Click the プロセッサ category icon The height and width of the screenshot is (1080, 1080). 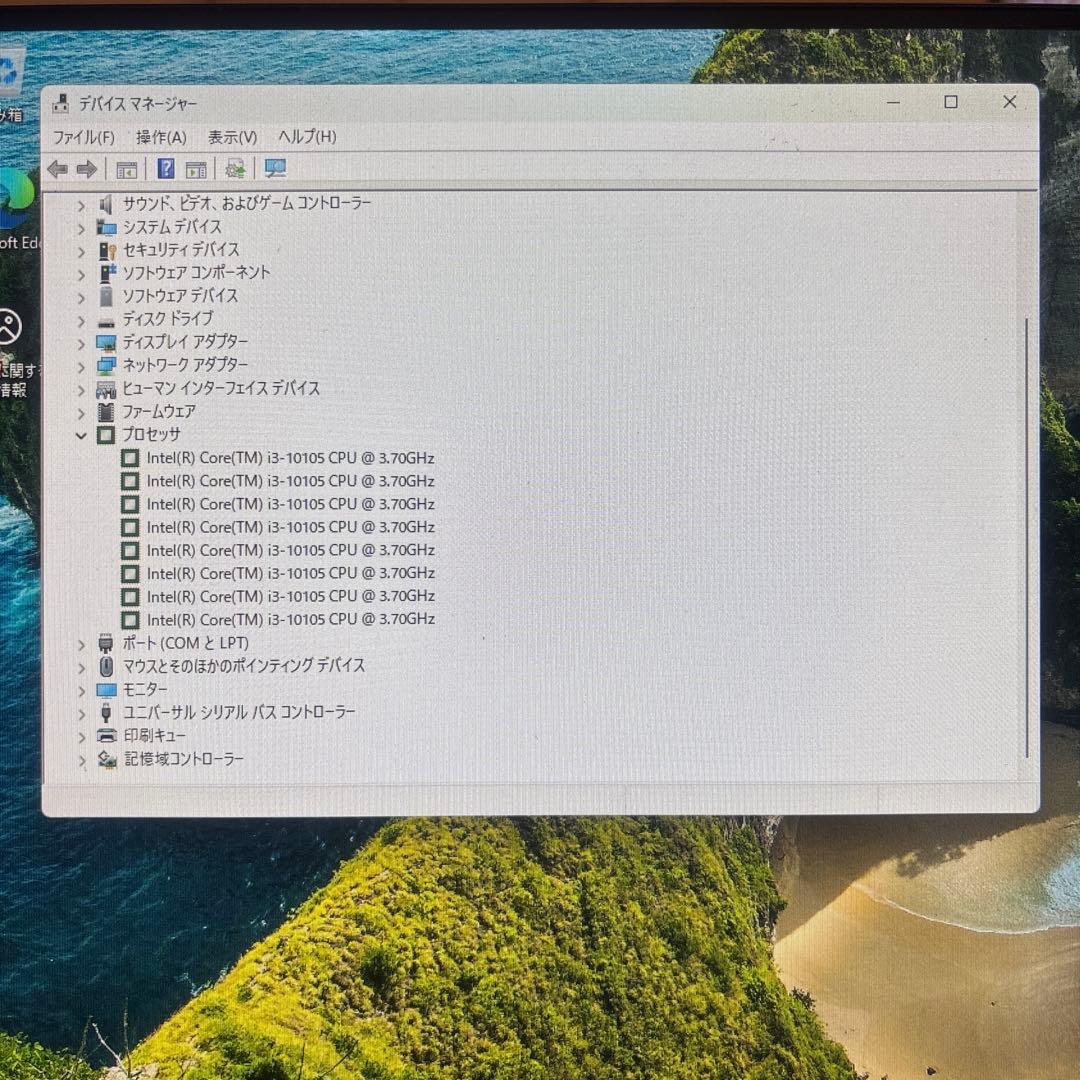pos(106,435)
